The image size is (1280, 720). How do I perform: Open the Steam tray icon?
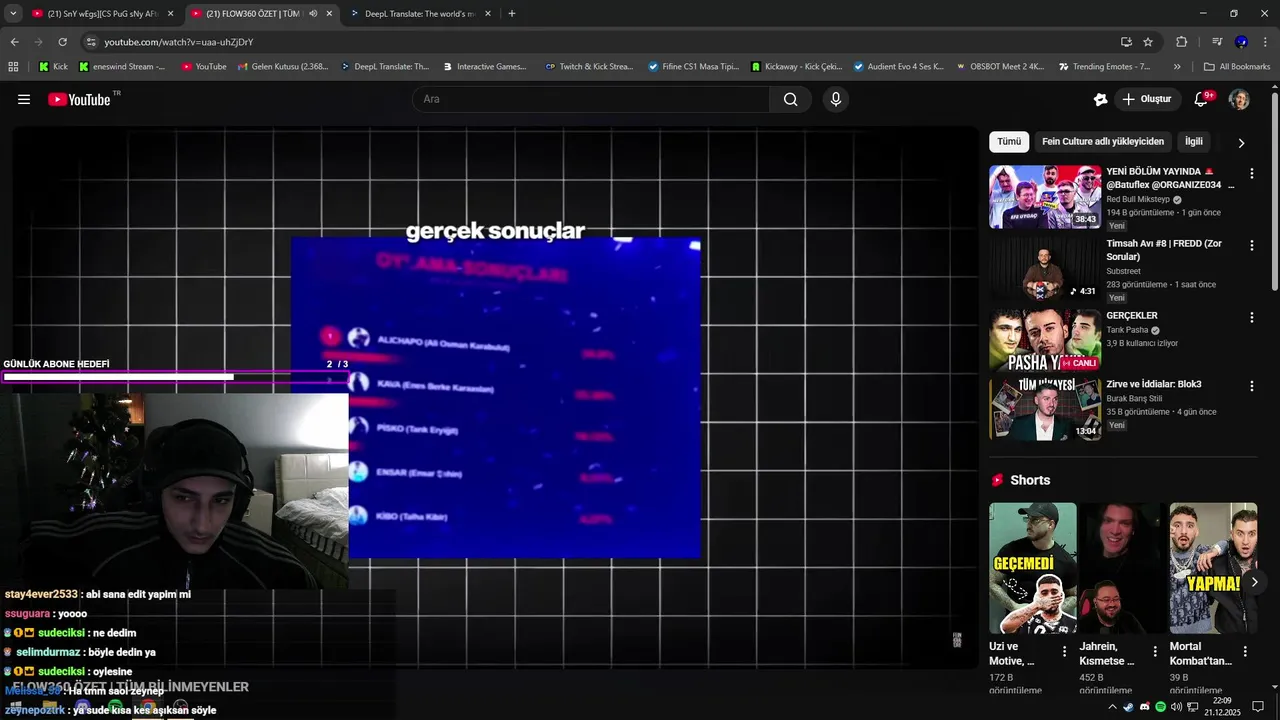pyautogui.click(x=1128, y=707)
